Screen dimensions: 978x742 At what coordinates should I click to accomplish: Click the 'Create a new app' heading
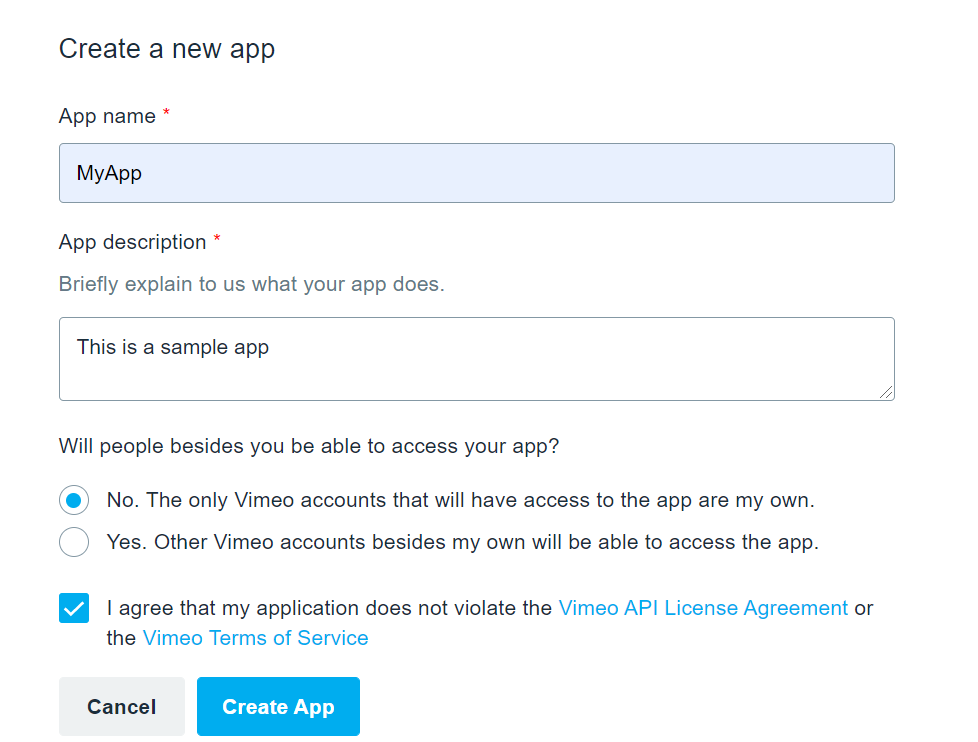(x=167, y=49)
